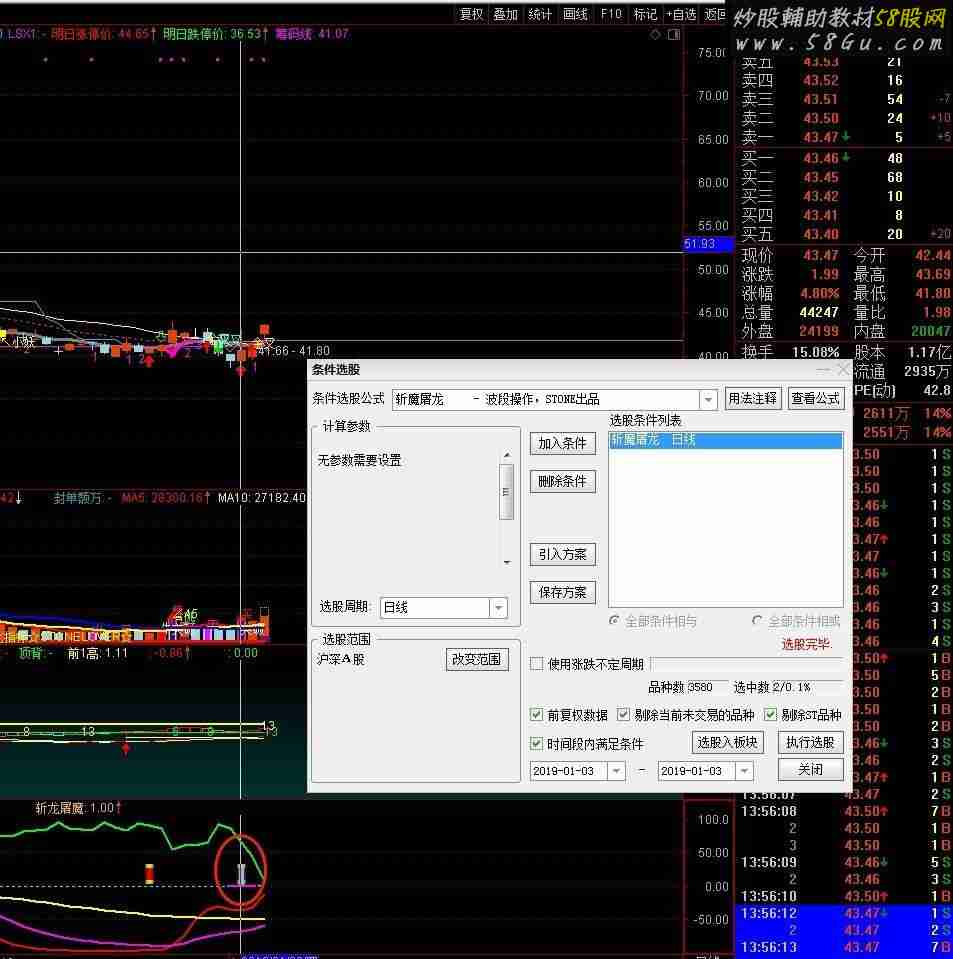Open the 统计 toolbar item

pos(540,14)
